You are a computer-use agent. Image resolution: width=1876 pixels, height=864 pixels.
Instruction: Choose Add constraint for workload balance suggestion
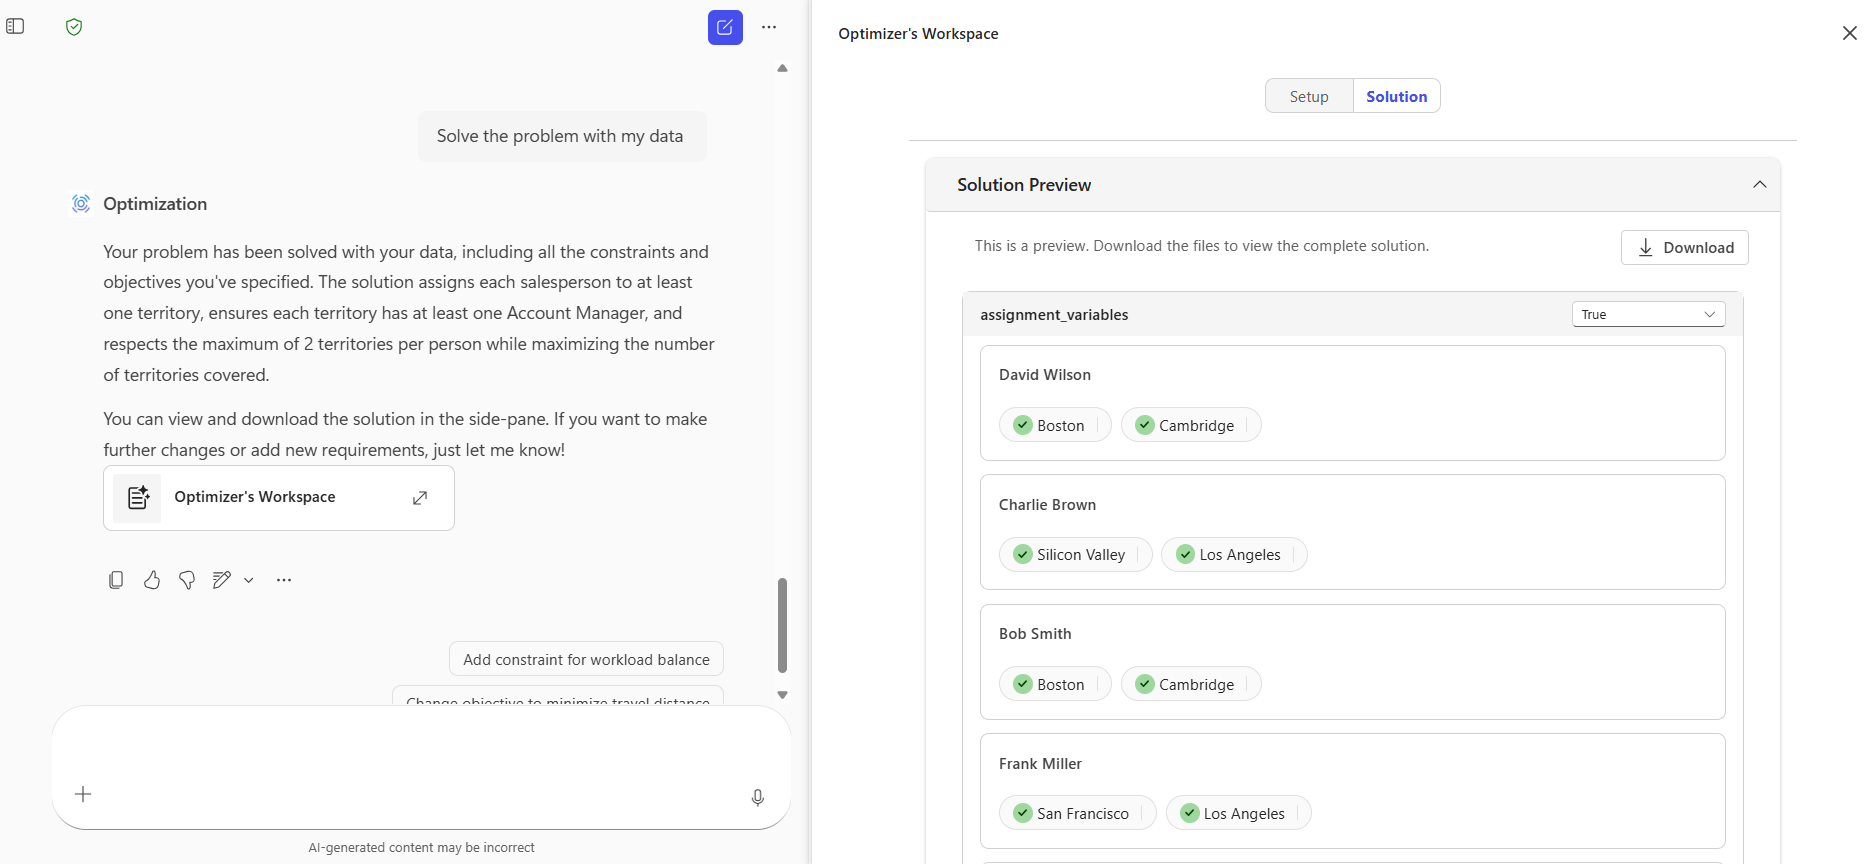586,660
